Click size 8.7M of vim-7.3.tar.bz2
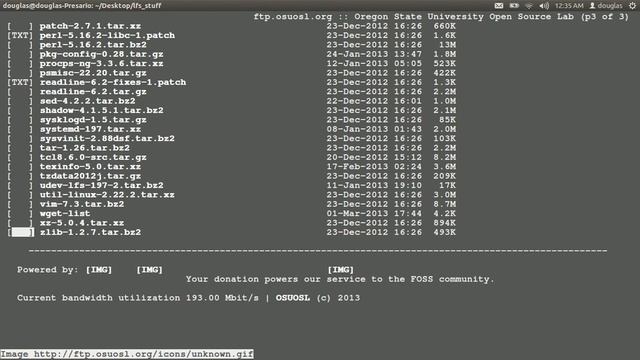 click(x=444, y=204)
